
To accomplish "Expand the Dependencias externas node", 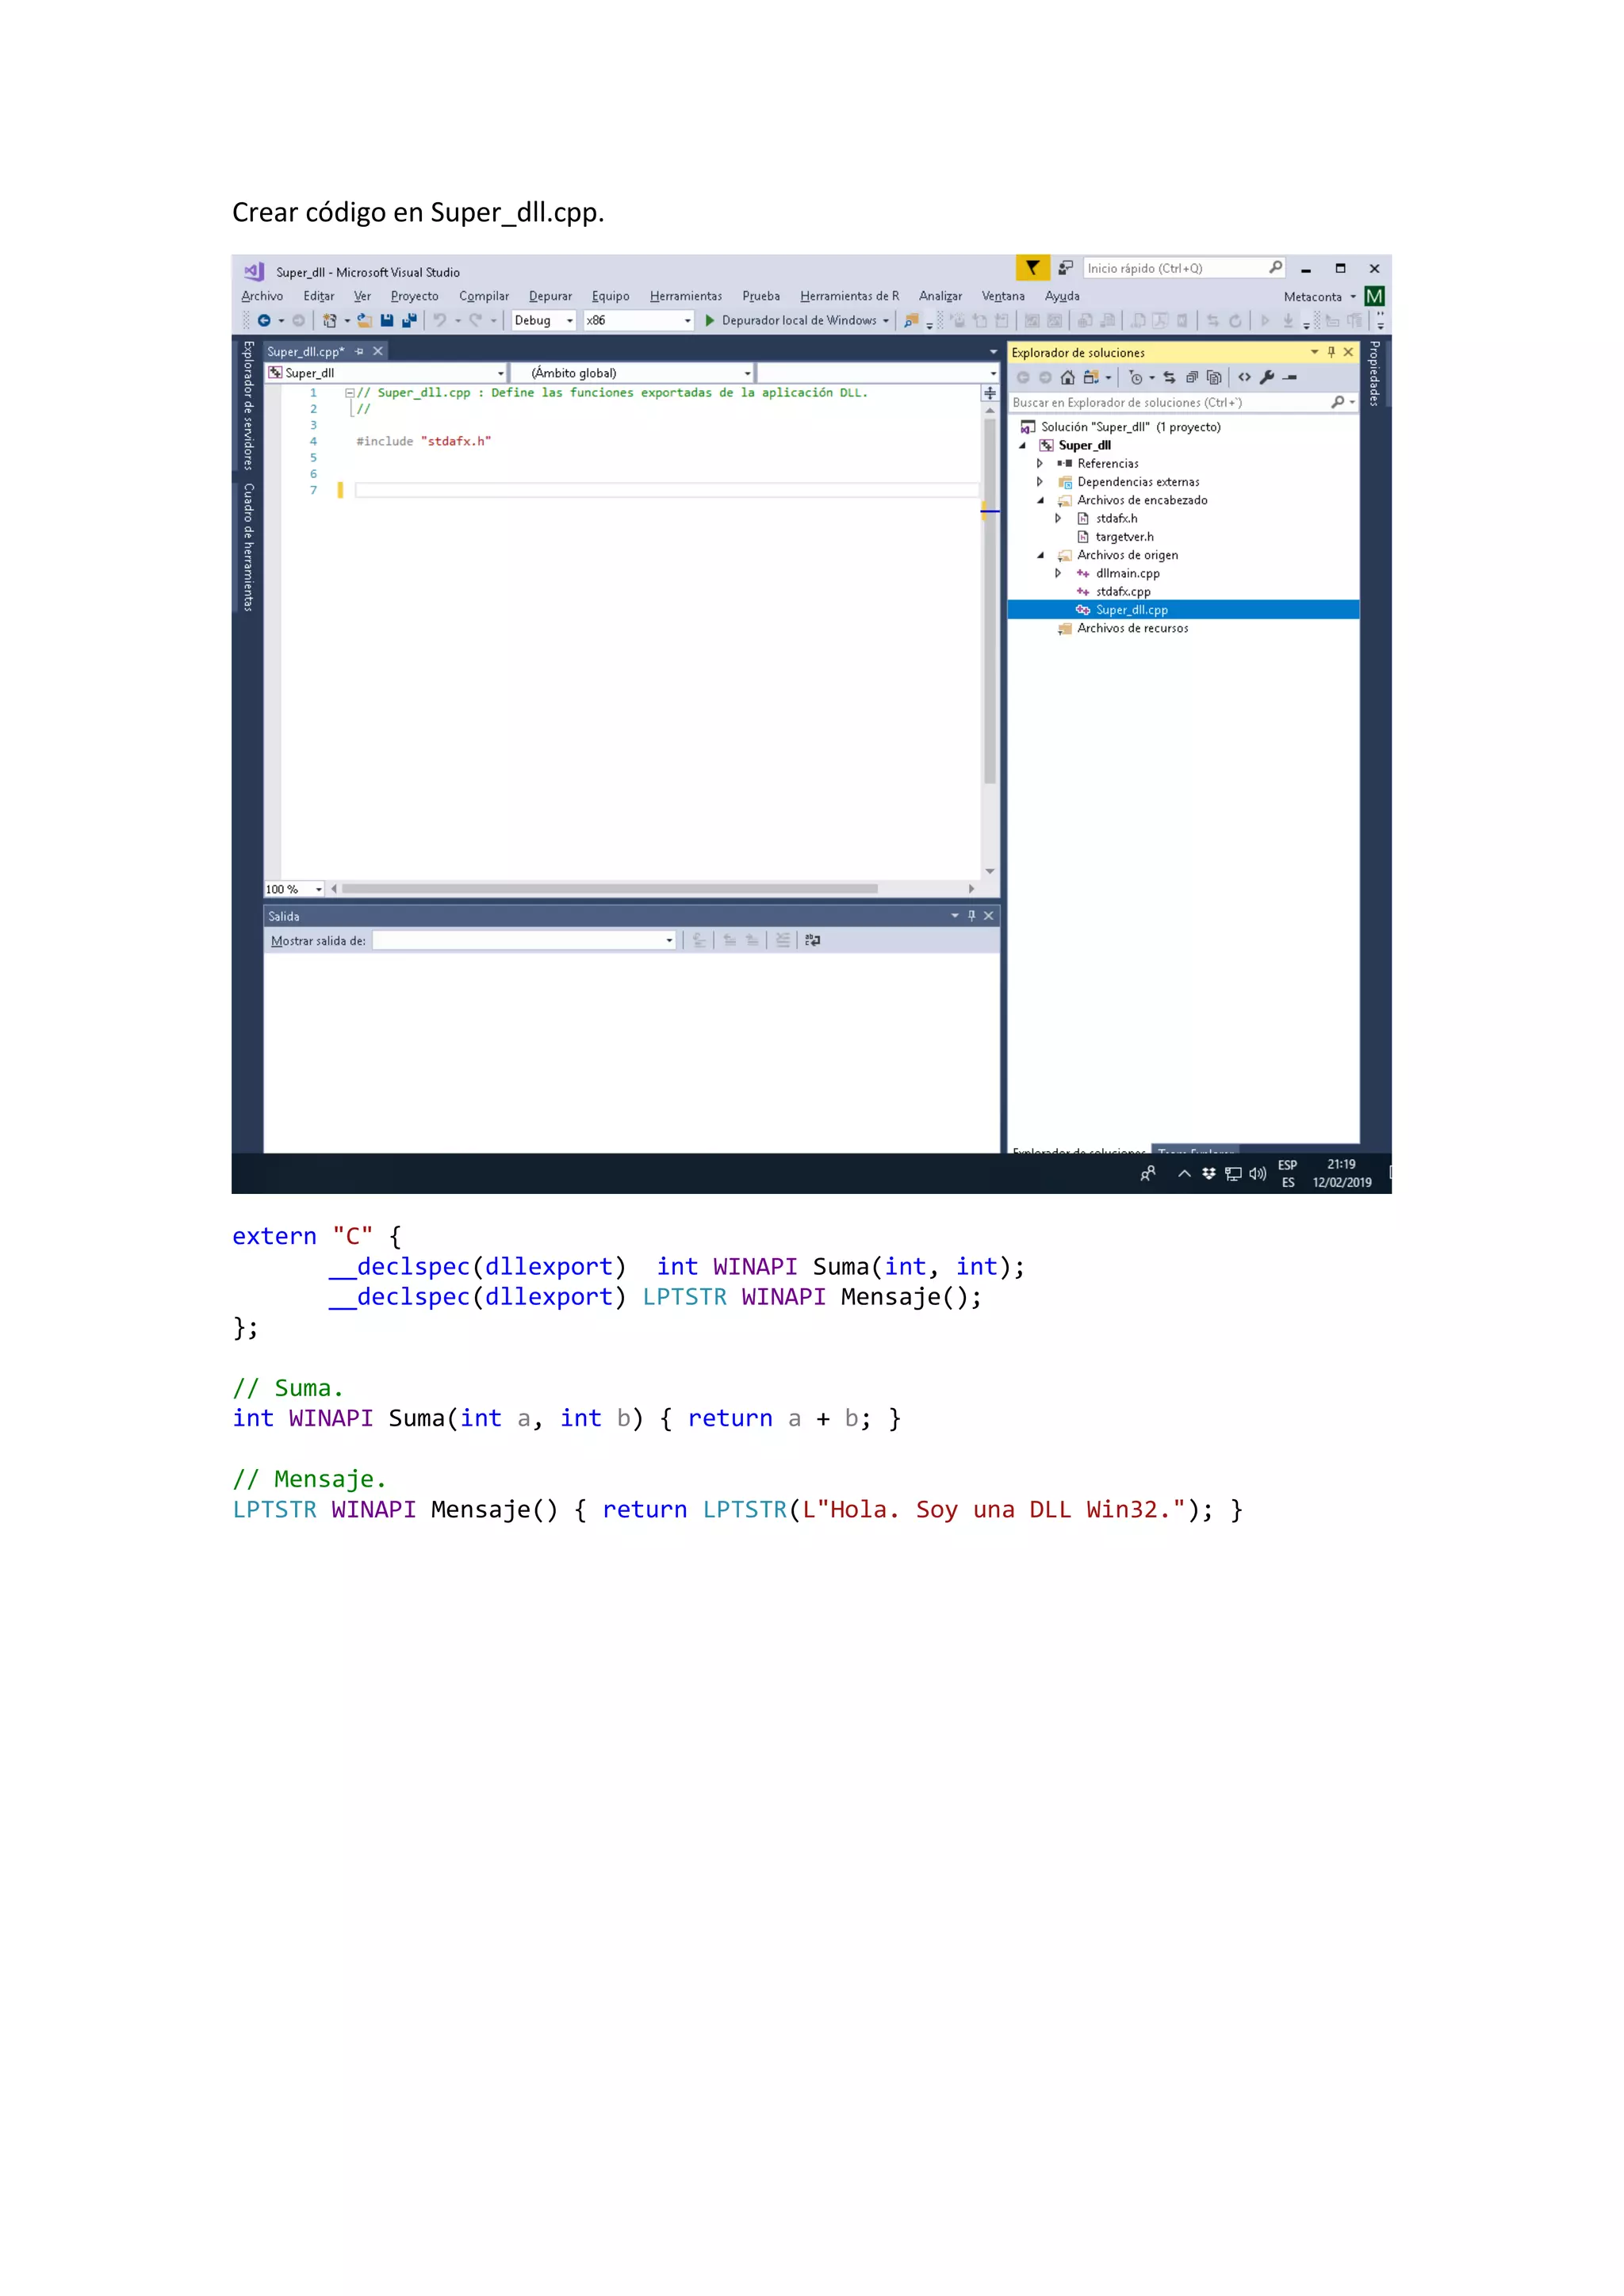I will coord(1040,482).
